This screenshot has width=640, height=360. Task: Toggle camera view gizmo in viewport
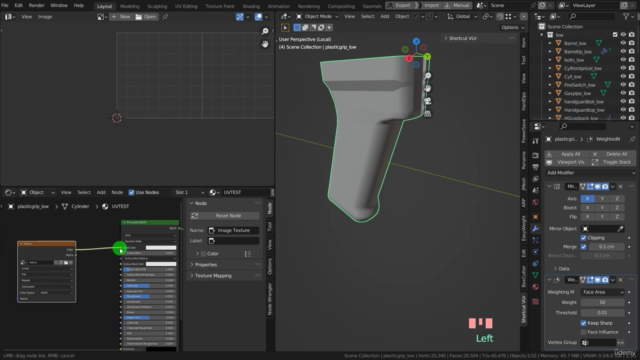(428, 101)
